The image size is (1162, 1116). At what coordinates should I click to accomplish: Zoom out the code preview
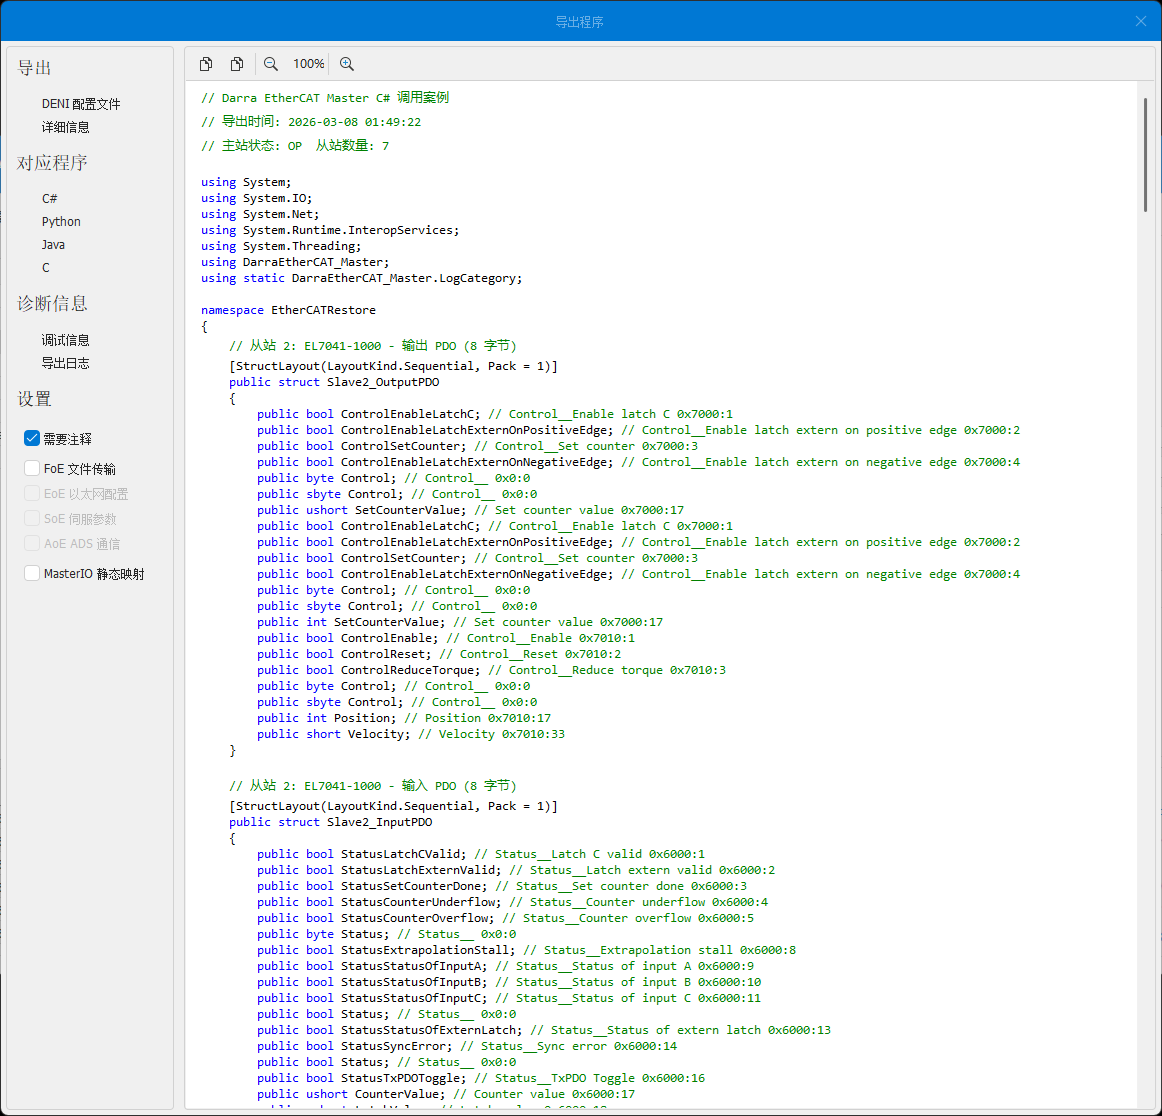coord(271,64)
